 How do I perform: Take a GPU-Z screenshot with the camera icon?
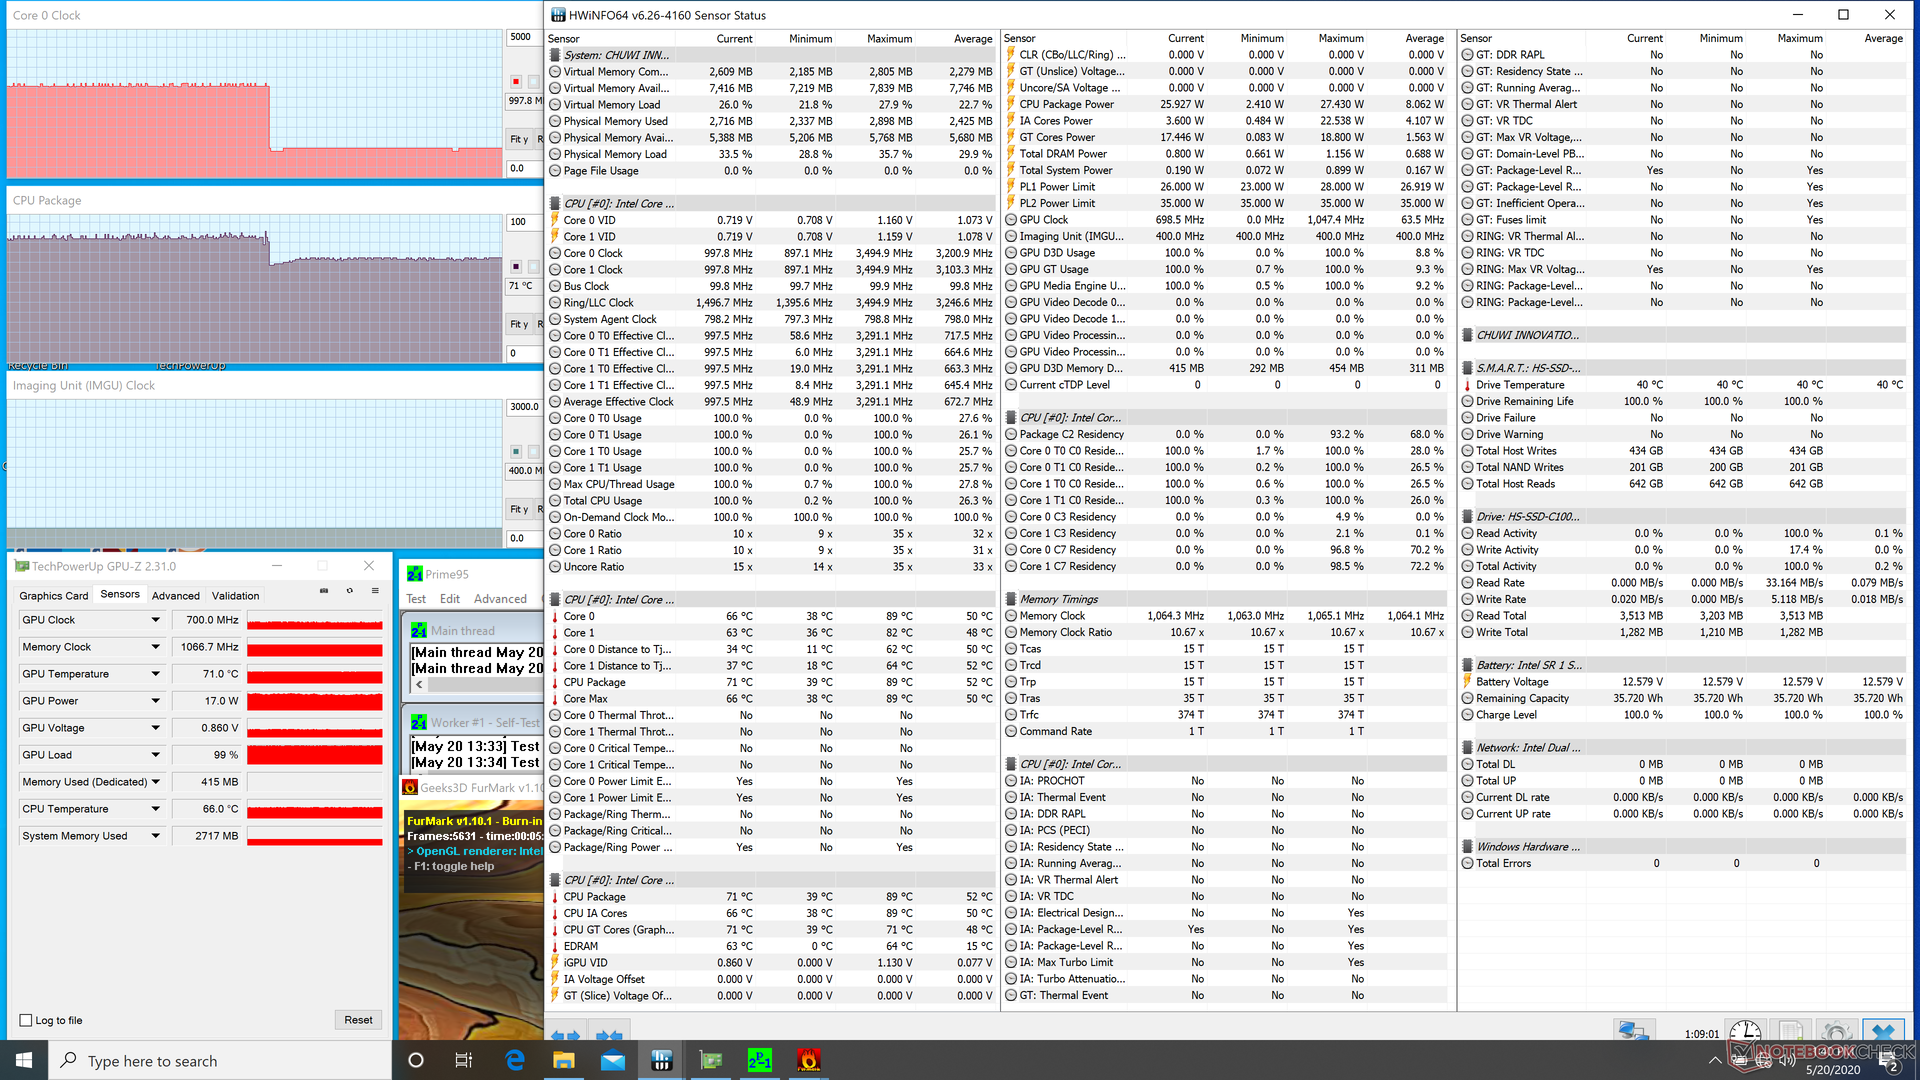pyautogui.click(x=324, y=591)
